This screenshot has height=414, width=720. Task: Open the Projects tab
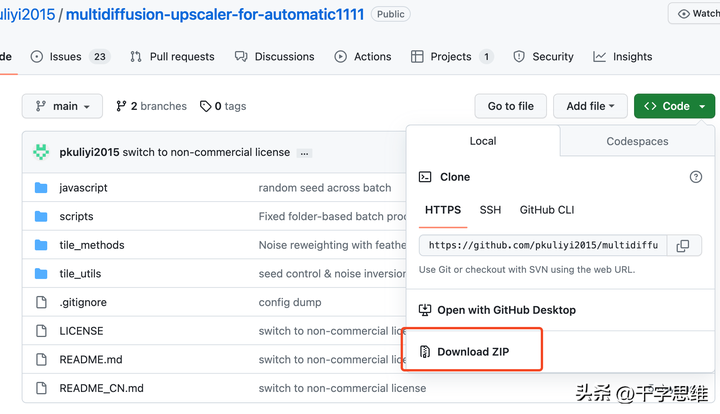click(452, 56)
